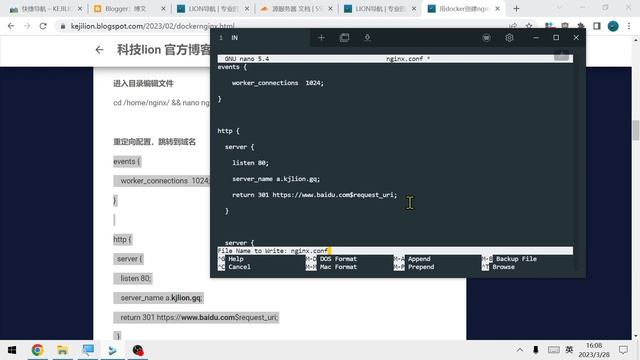Click Chrome browser back button
The image size is (640, 360).
point(11,26)
